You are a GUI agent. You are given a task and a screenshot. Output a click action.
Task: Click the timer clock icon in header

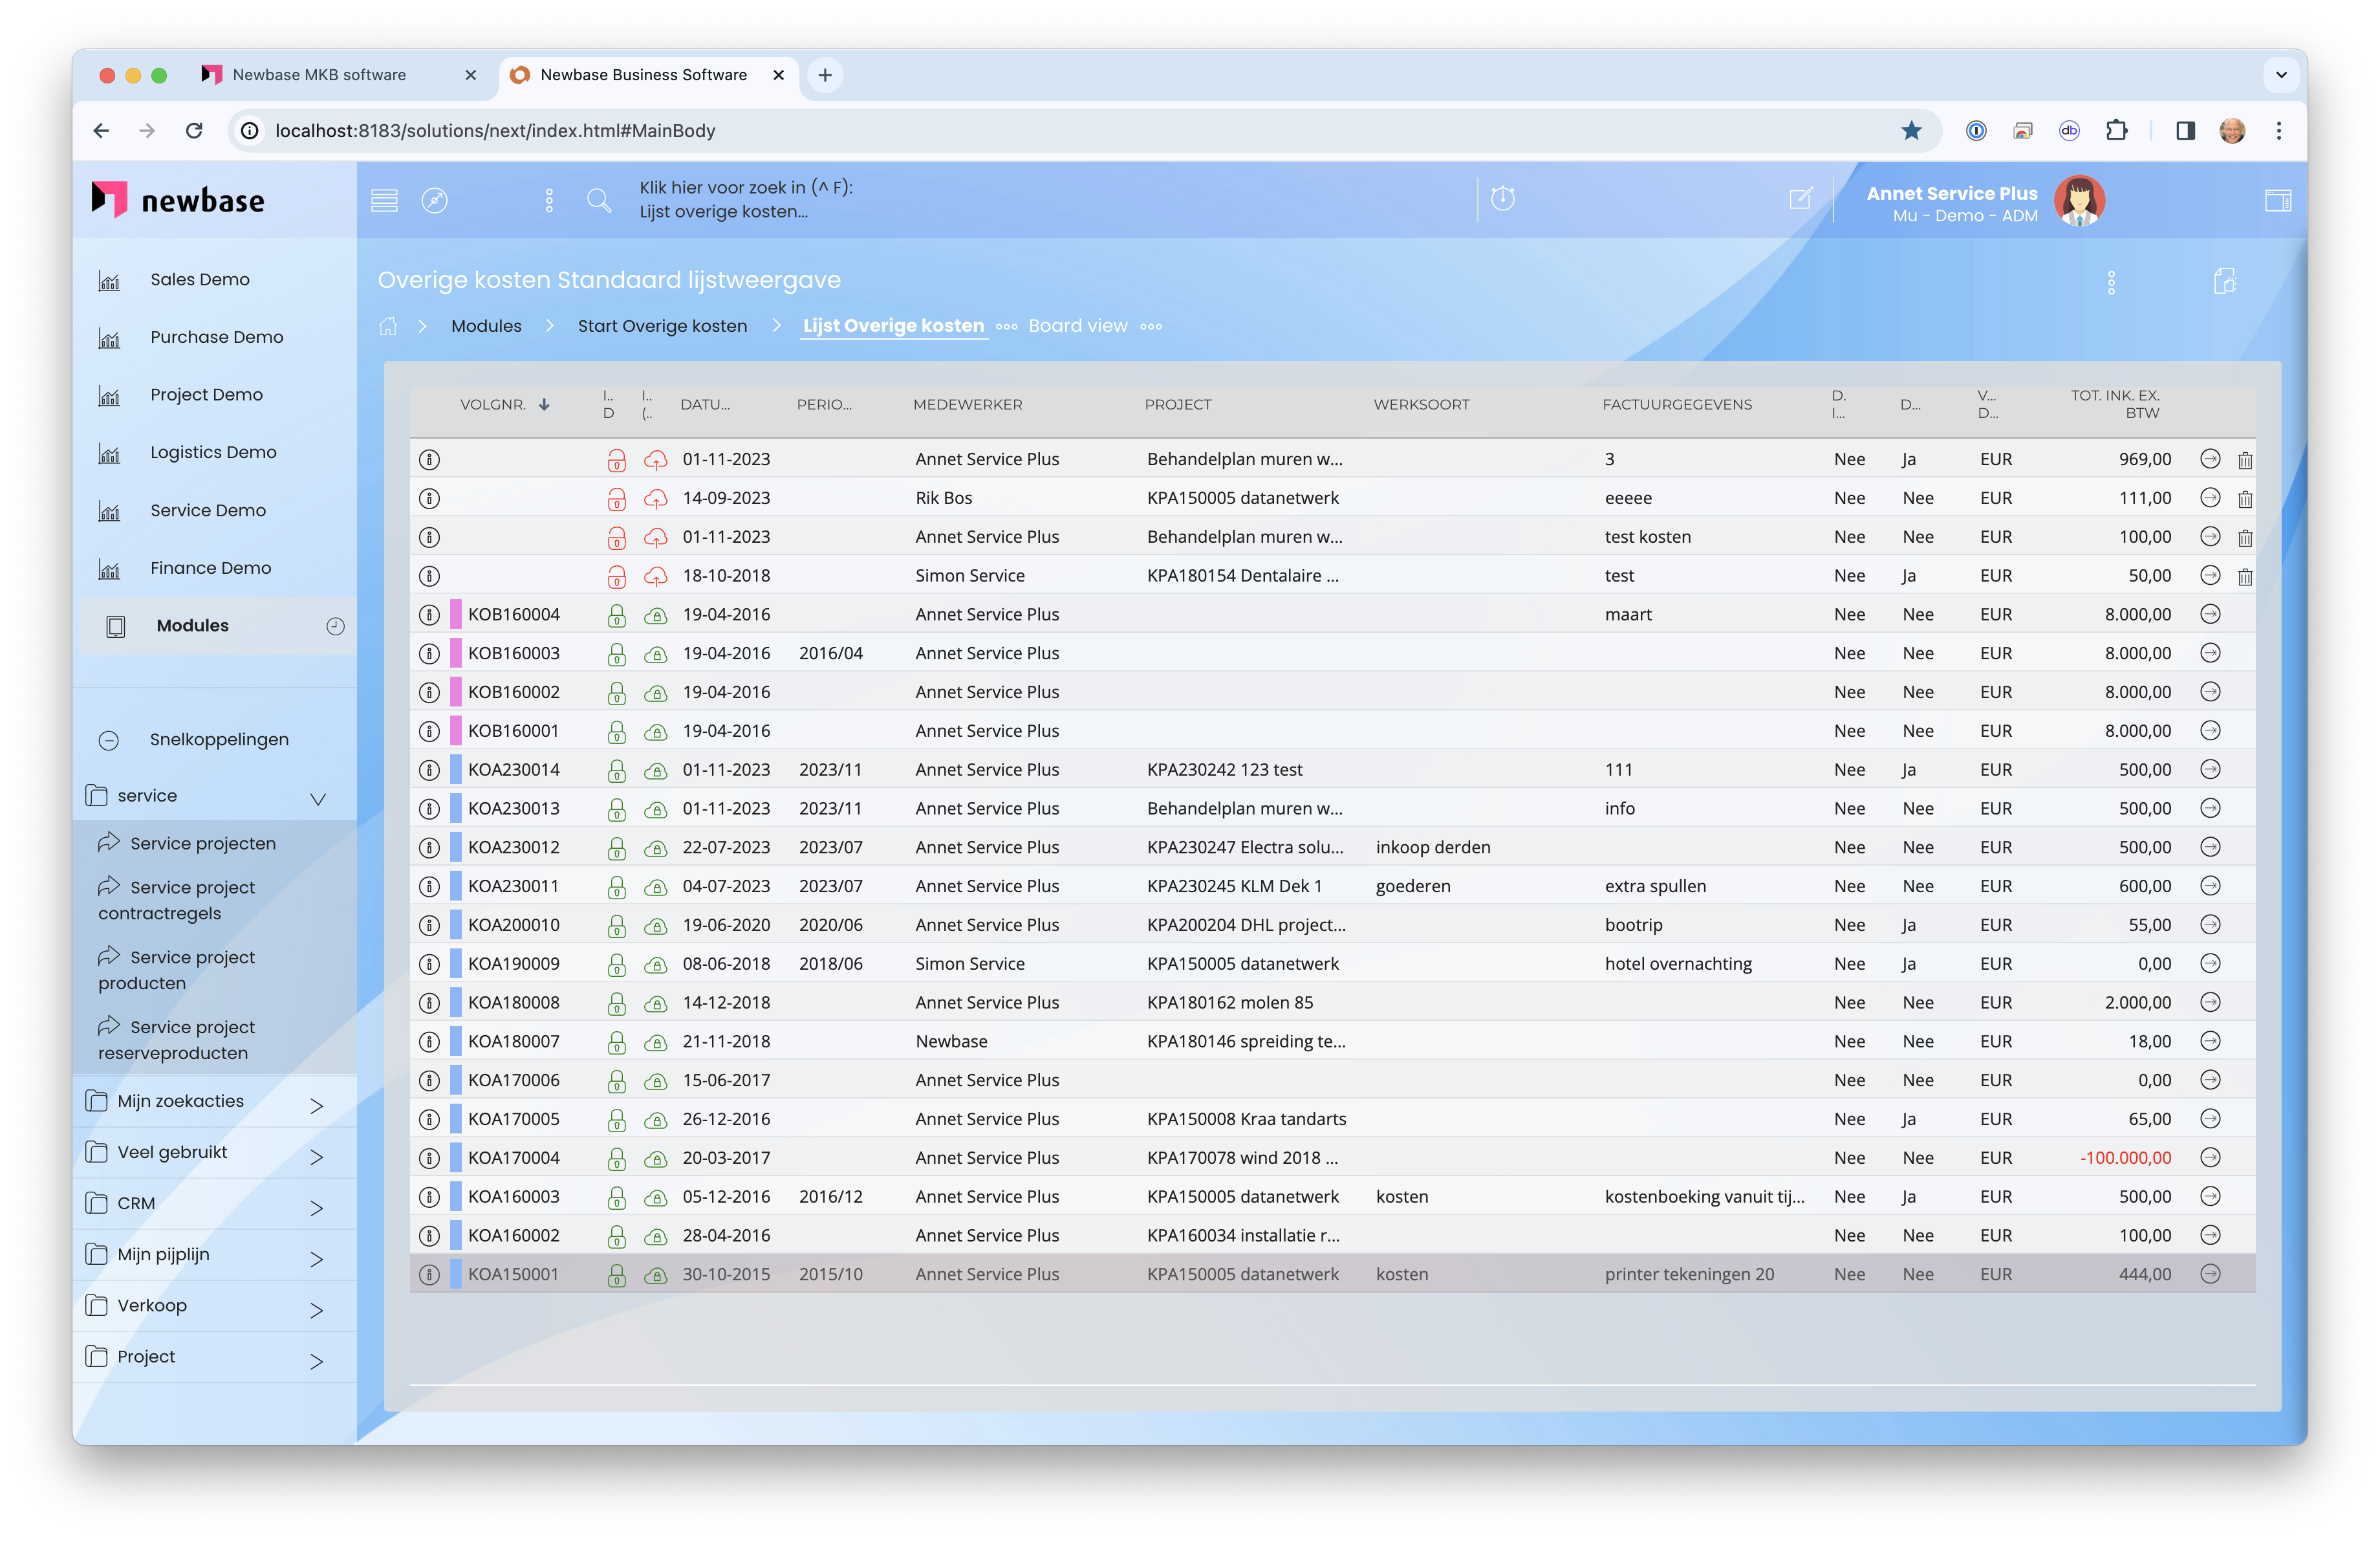point(1502,199)
